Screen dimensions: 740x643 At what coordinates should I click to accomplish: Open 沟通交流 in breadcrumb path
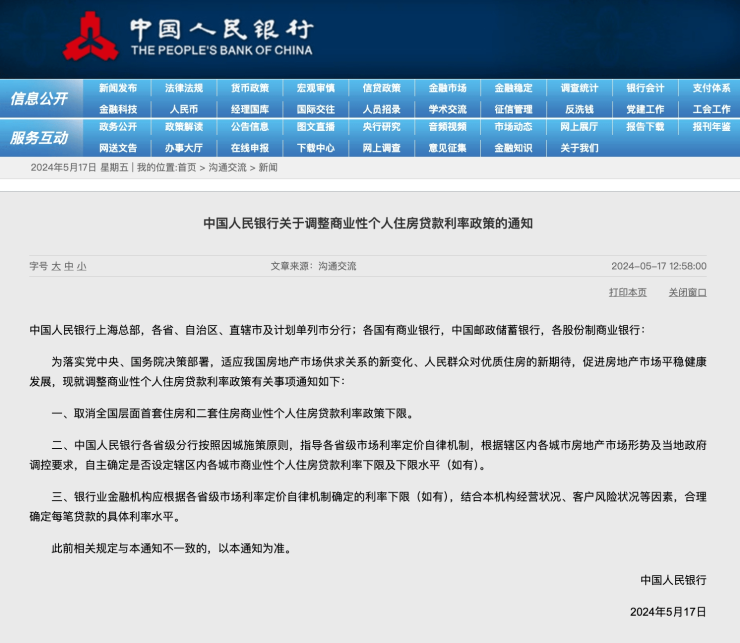[x=227, y=168]
